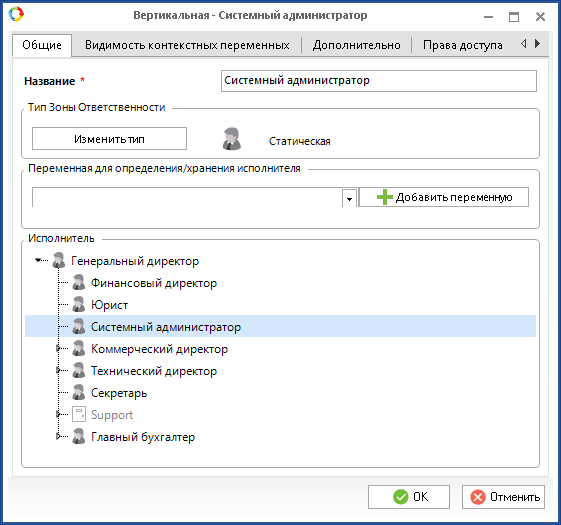The width and height of the screenshot is (561, 525).
Task: Collapse the Генеральный директор tree node
Action: pos(38,260)
